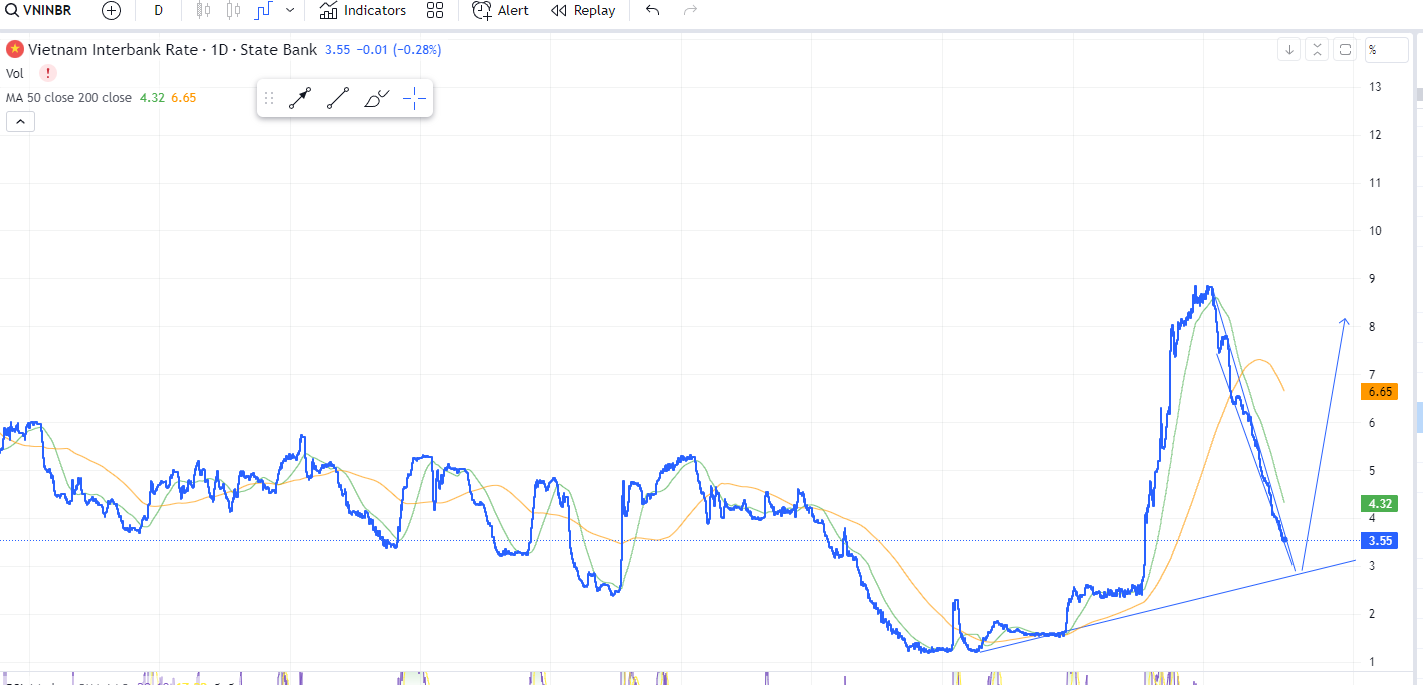The image size is (1423, 685).
Task: Click the compare or add symbol plus icon
Action: (x=111, y=11)
